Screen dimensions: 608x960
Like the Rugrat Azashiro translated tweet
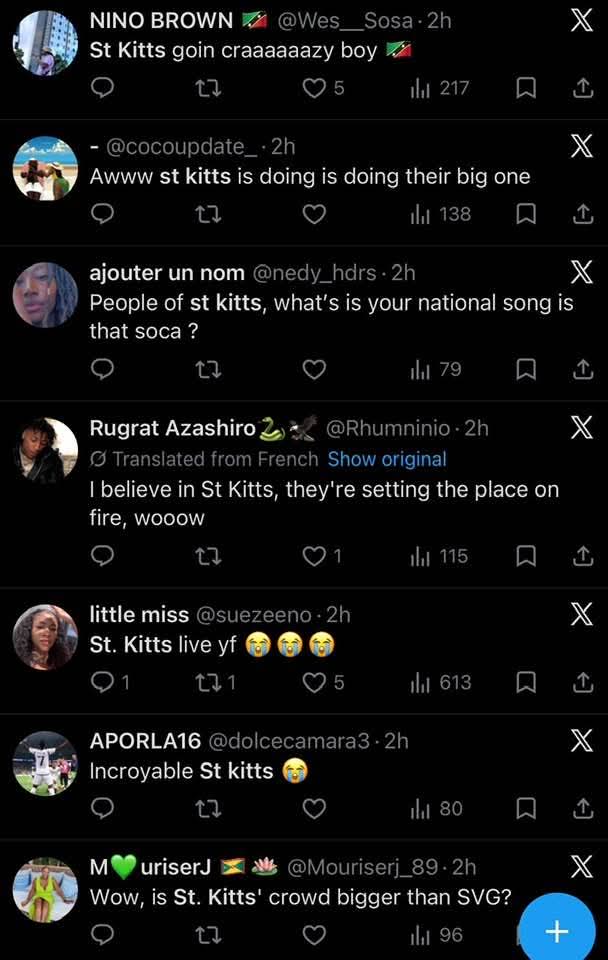(x=314, y=556)
